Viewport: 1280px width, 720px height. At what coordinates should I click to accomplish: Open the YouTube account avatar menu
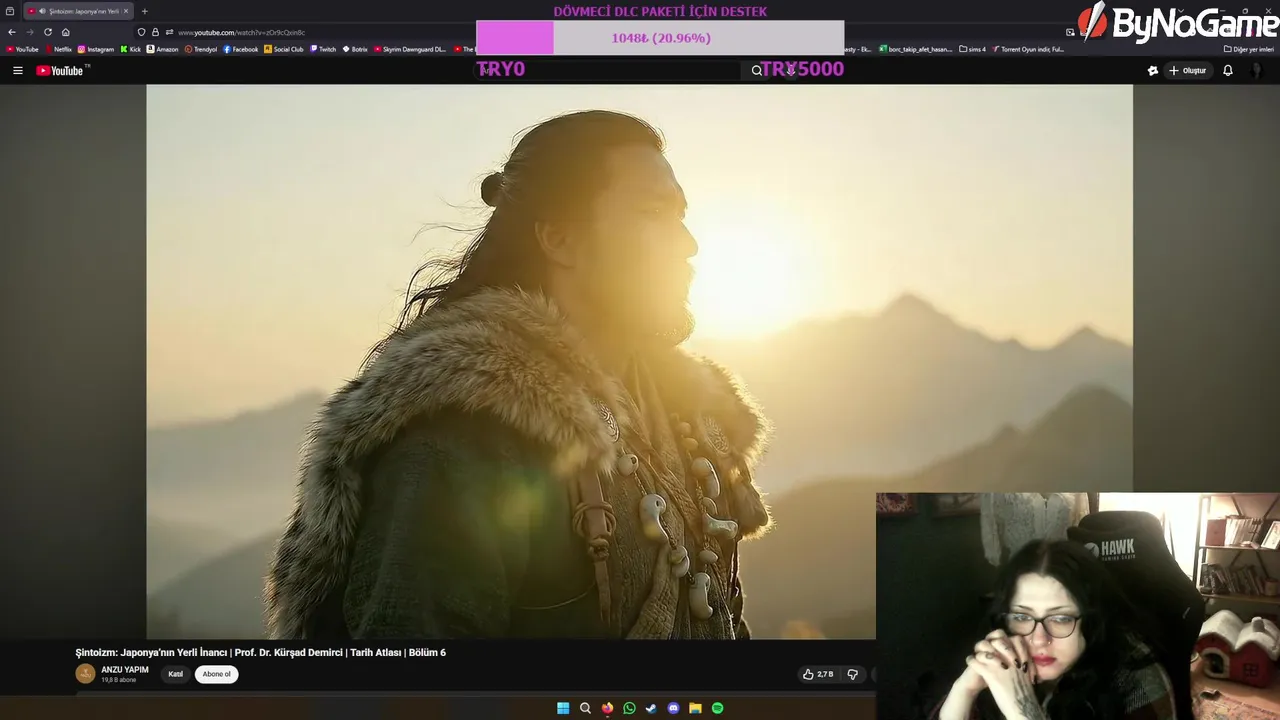1257,71
